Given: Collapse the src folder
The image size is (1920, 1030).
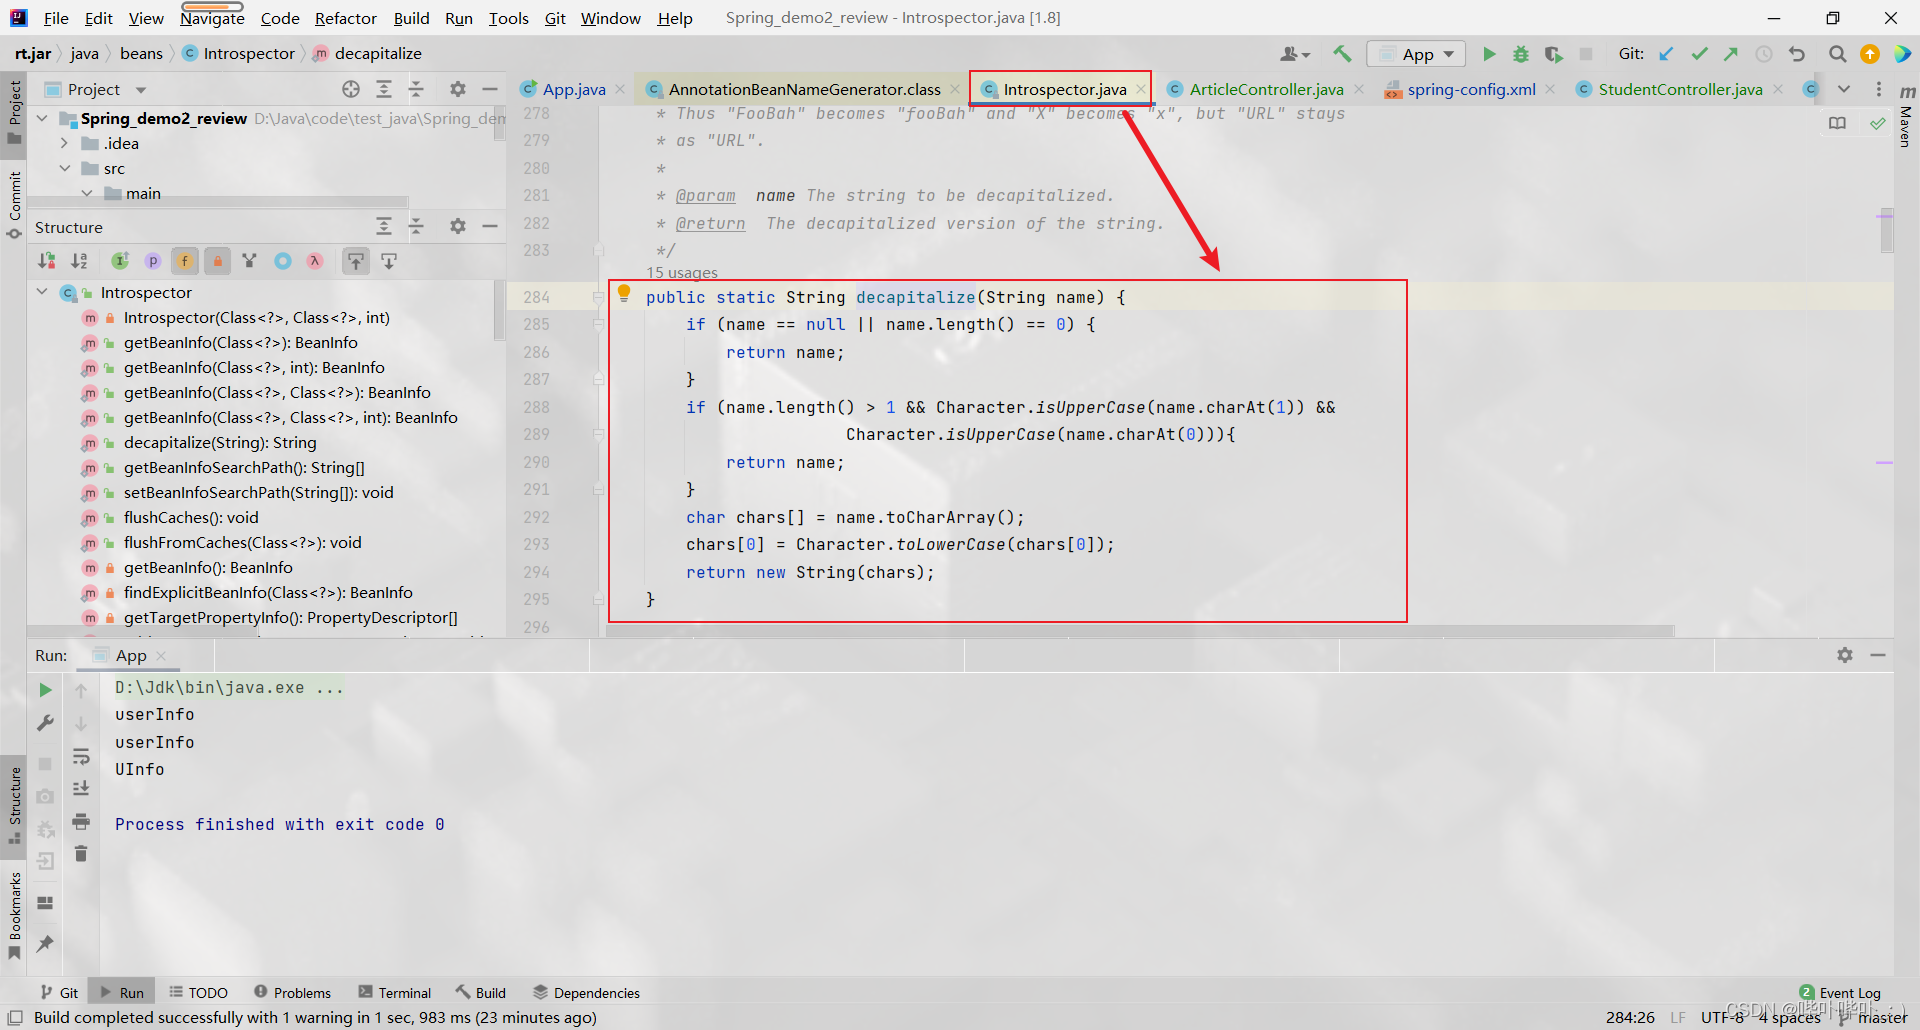Looking at the screenshot, I should (x=64, y=168).
